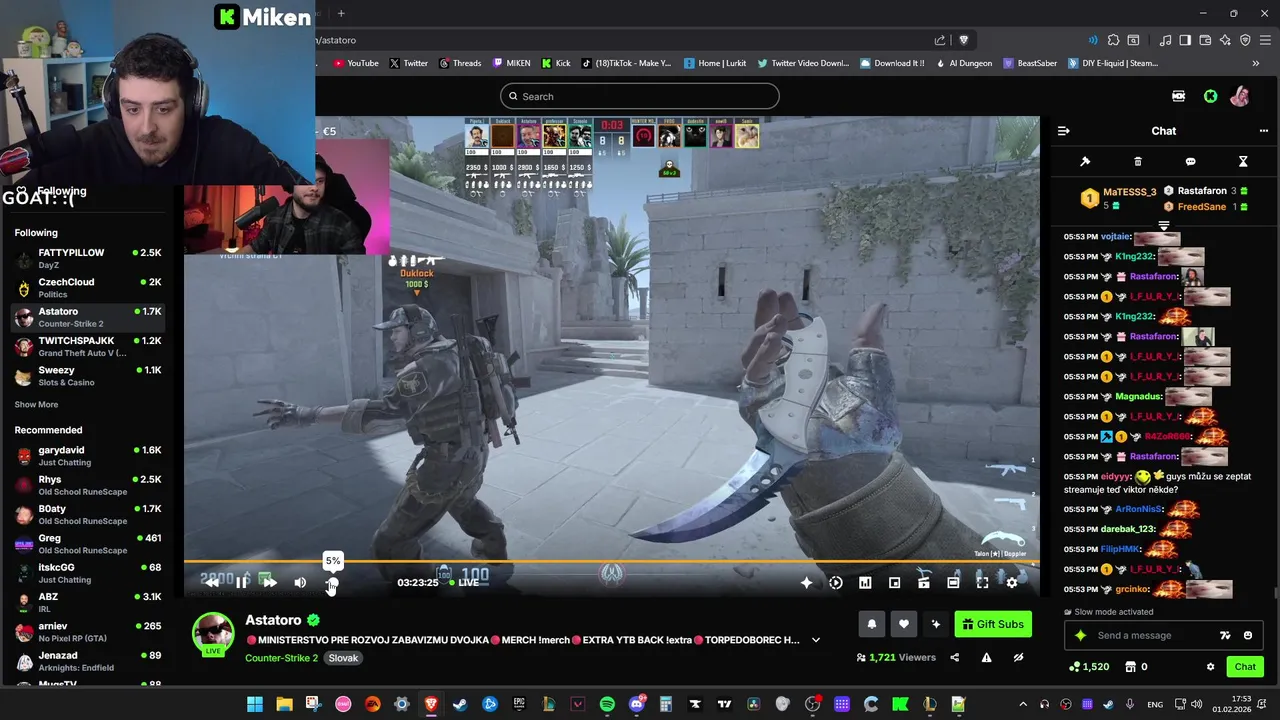Collapse the chat panel arrow icon
Viewport: 1280px width, 720px height.
click(x=1064, y=131)
